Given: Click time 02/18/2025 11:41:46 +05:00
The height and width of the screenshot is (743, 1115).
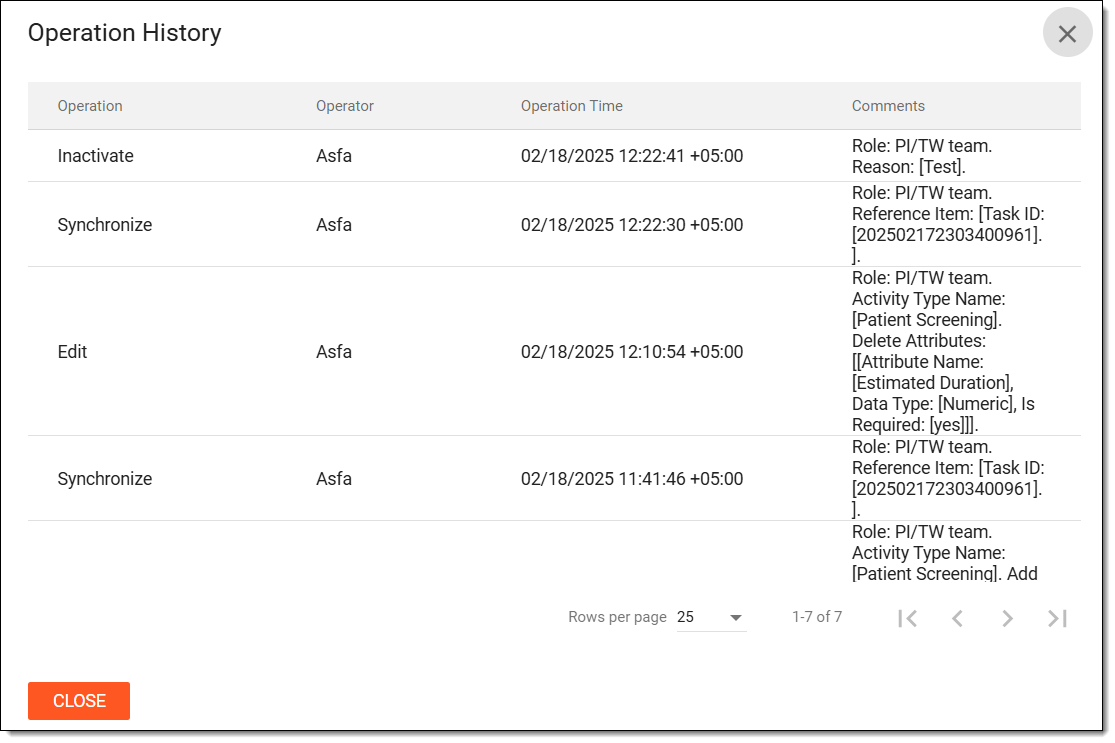Looking at the screenshot, I should point(631,479).
